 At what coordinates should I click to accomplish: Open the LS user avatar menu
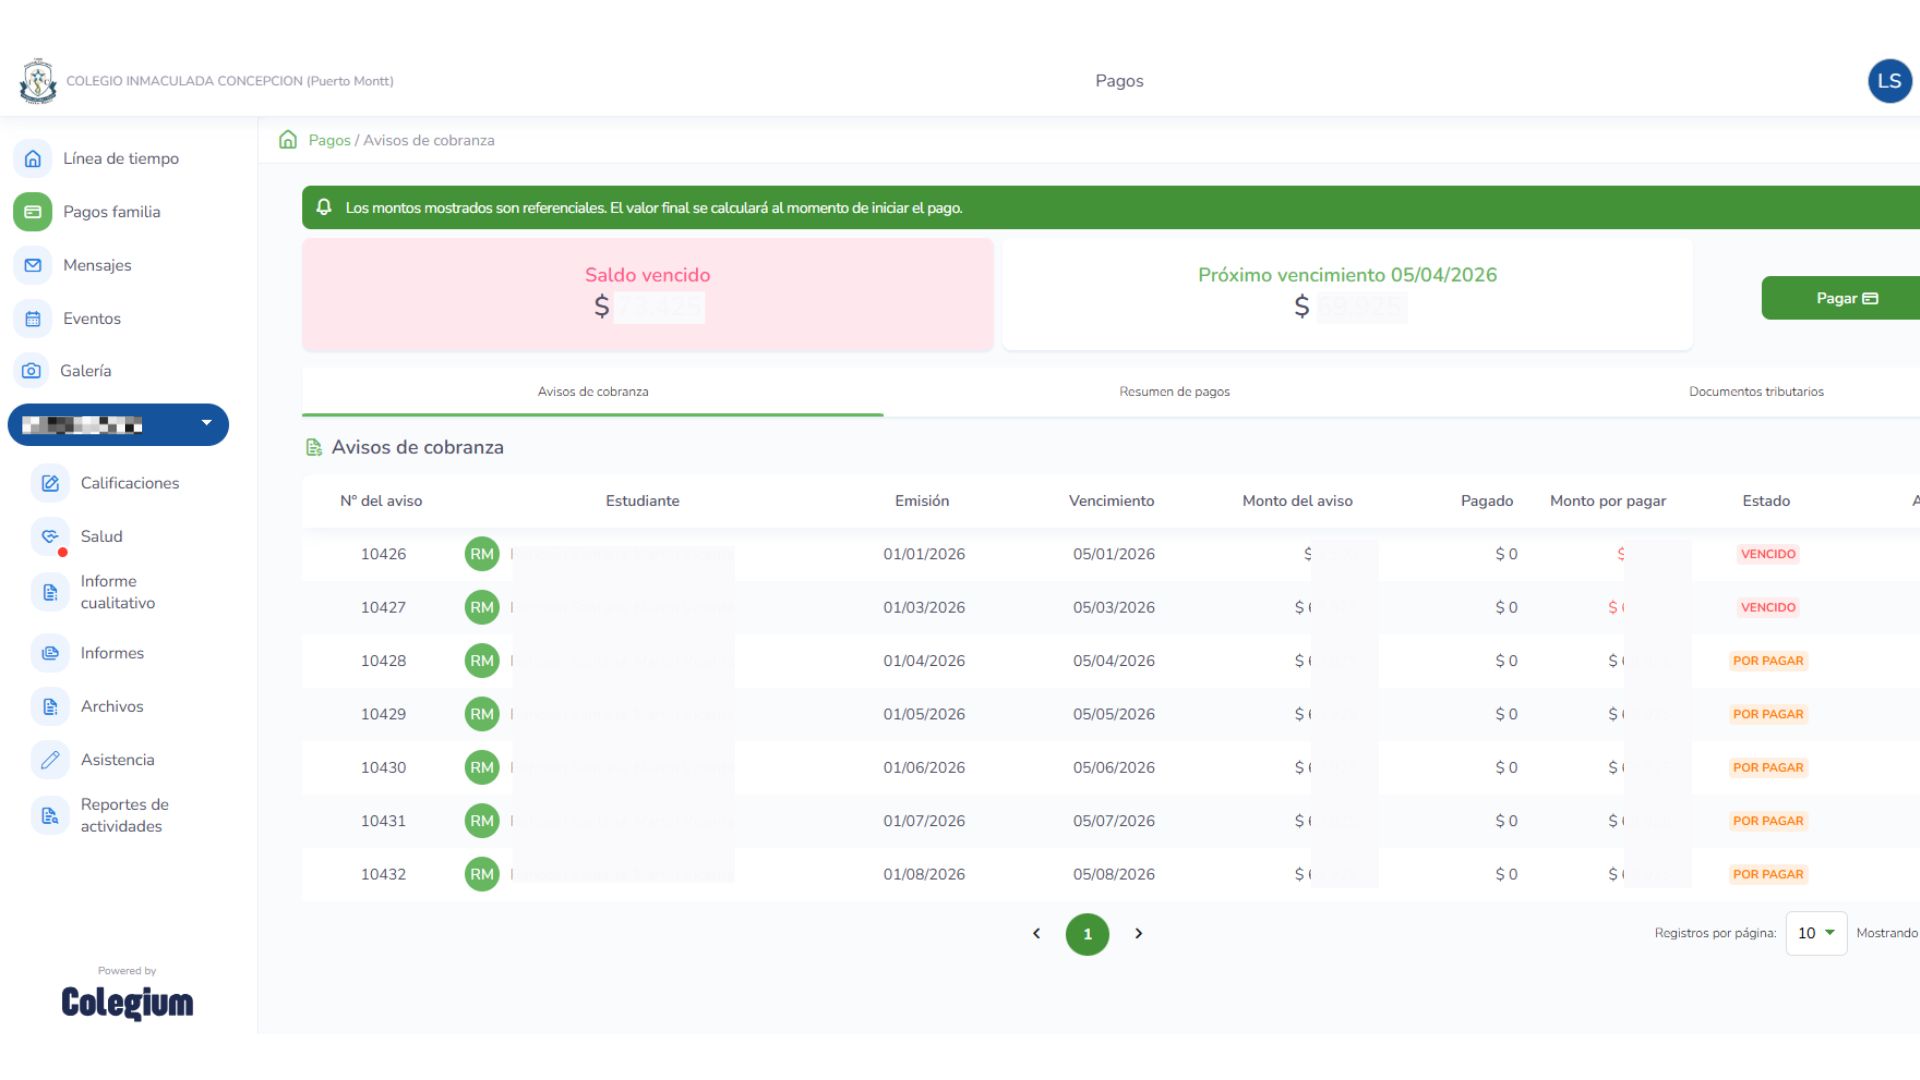(1889, 81)
